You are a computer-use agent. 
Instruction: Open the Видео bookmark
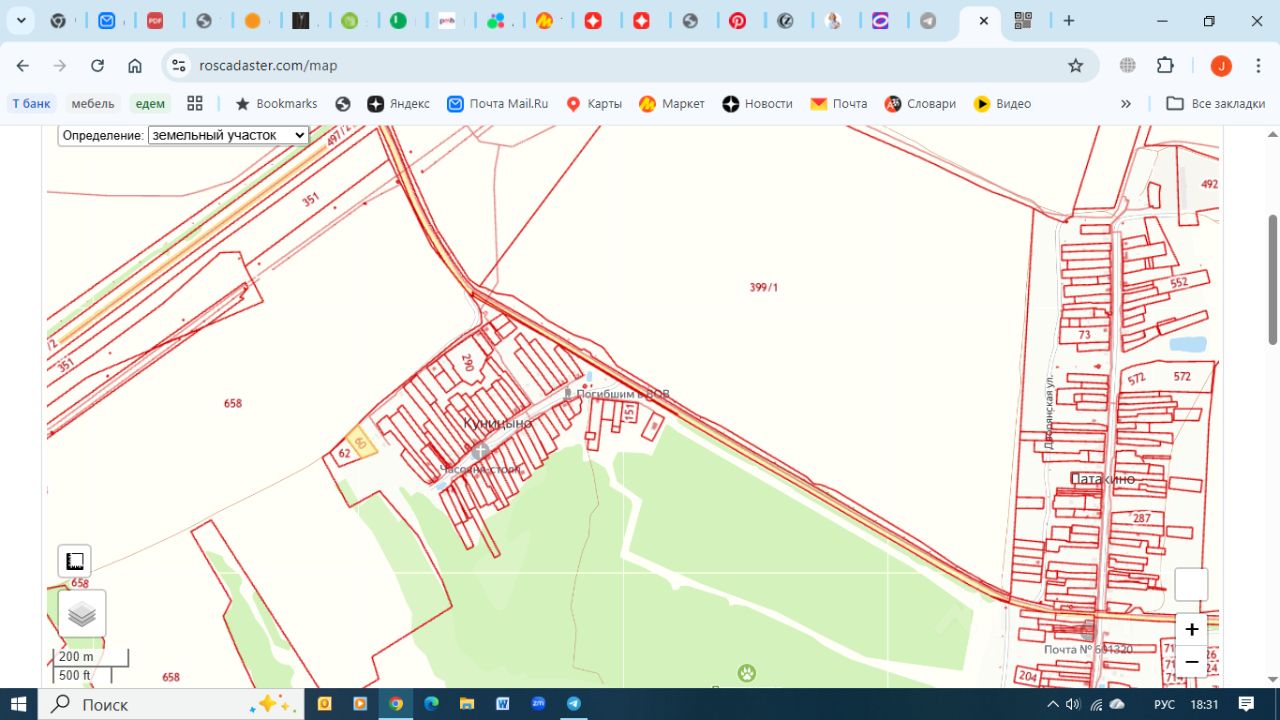1003,103
